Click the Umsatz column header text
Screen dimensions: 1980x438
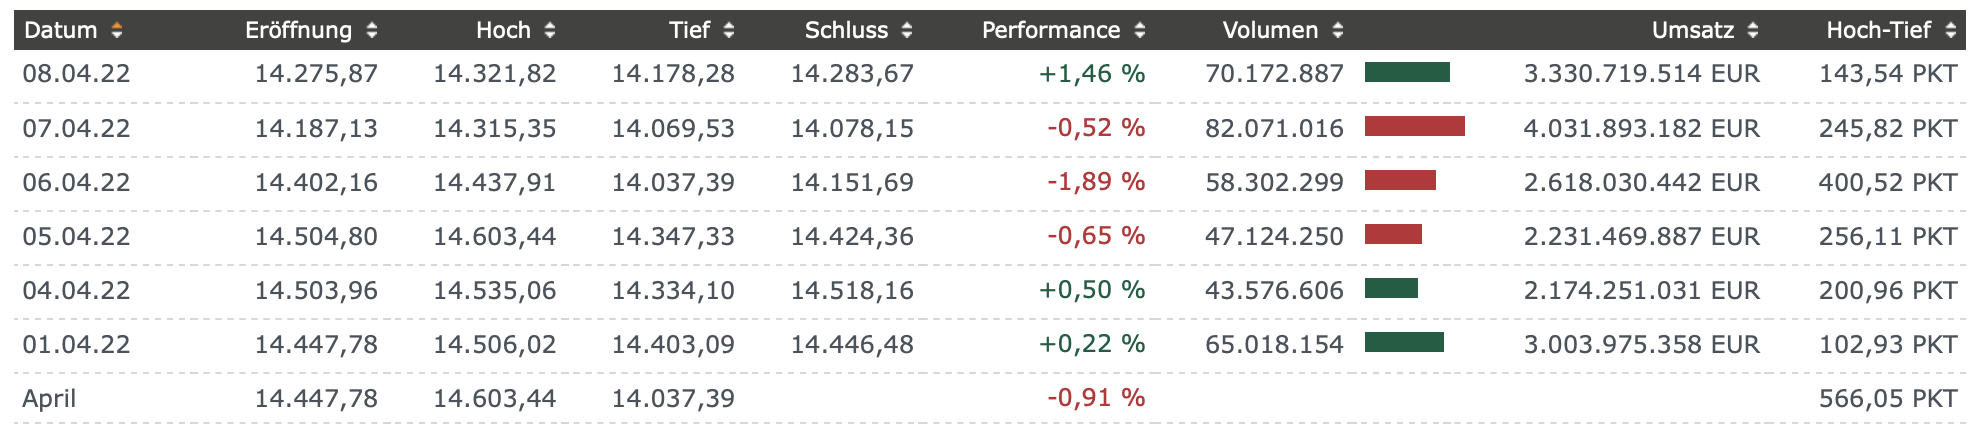click(1692, 31)
